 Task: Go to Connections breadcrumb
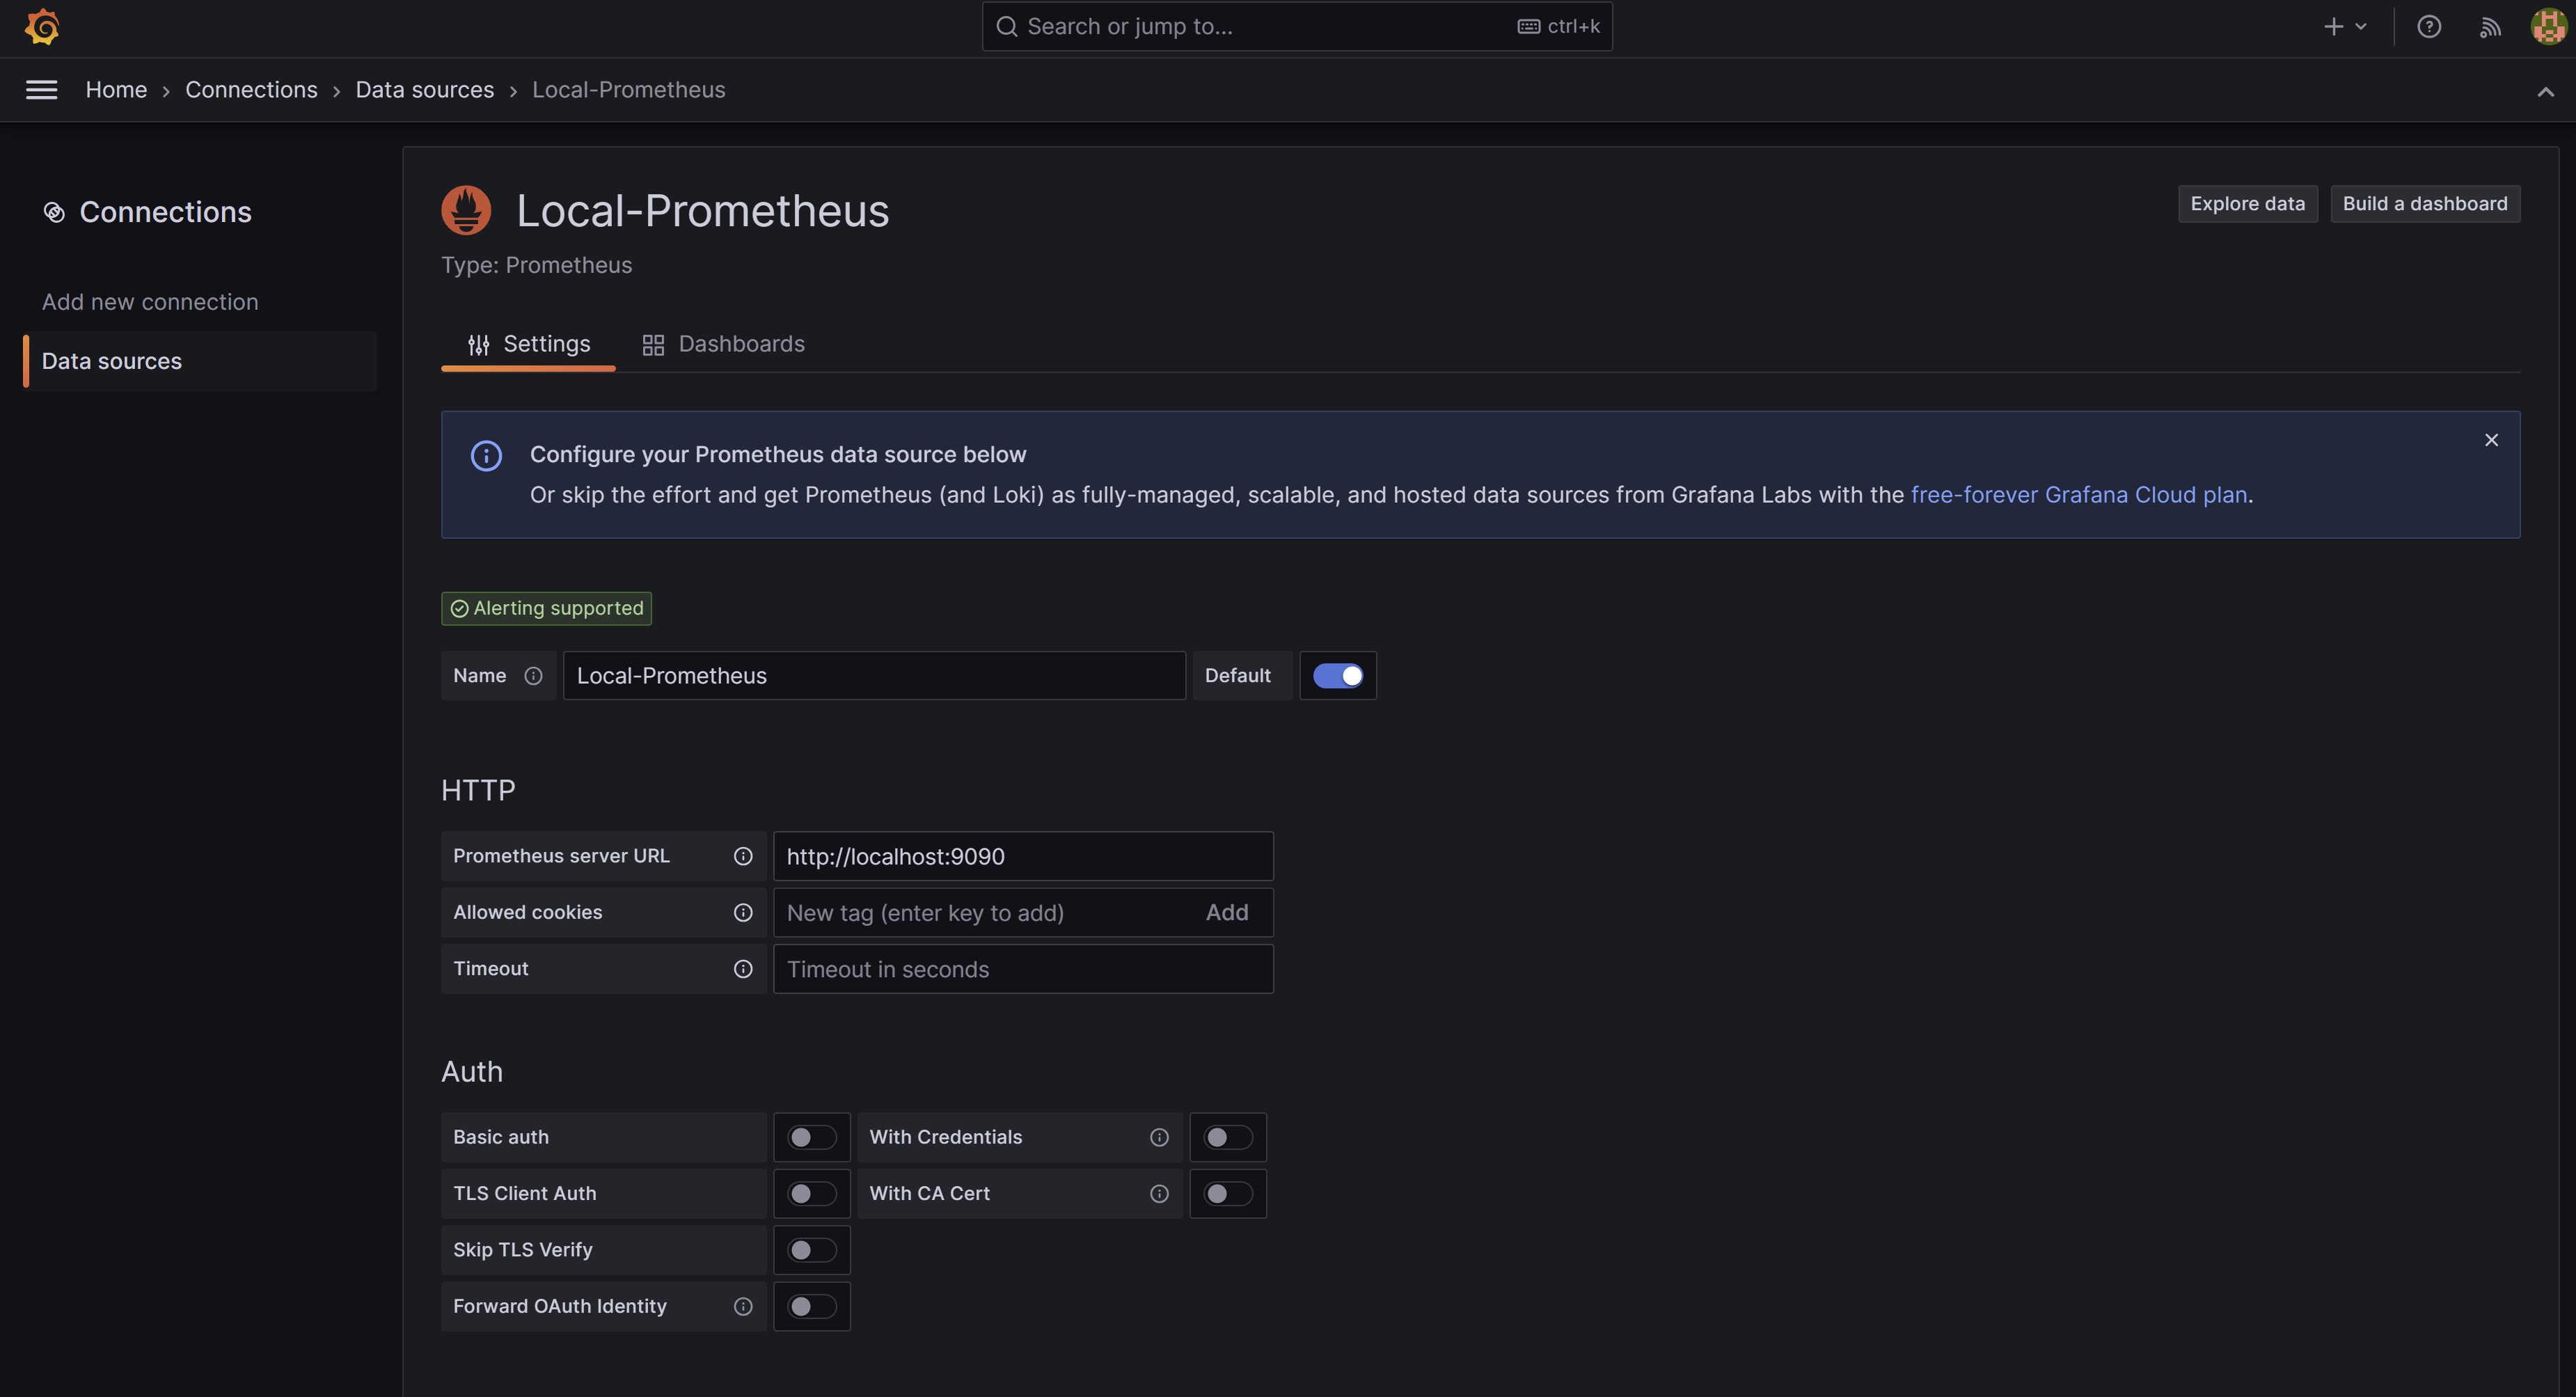click(251, 90)
